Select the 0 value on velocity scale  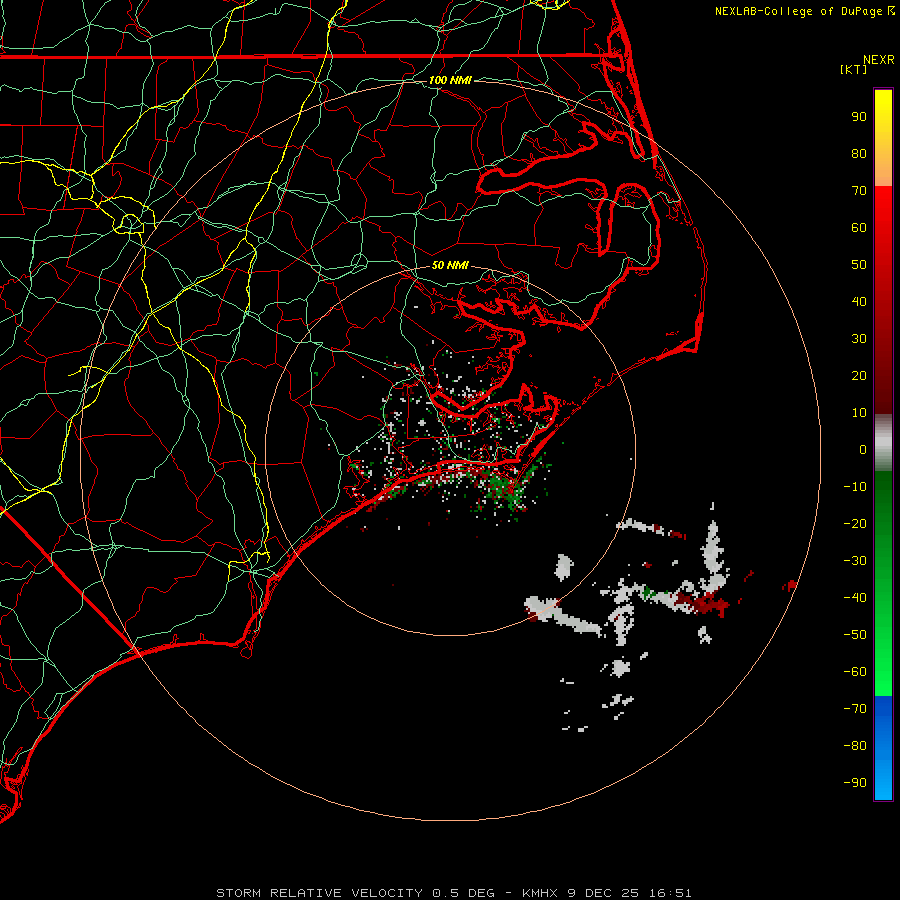(863, 449)
